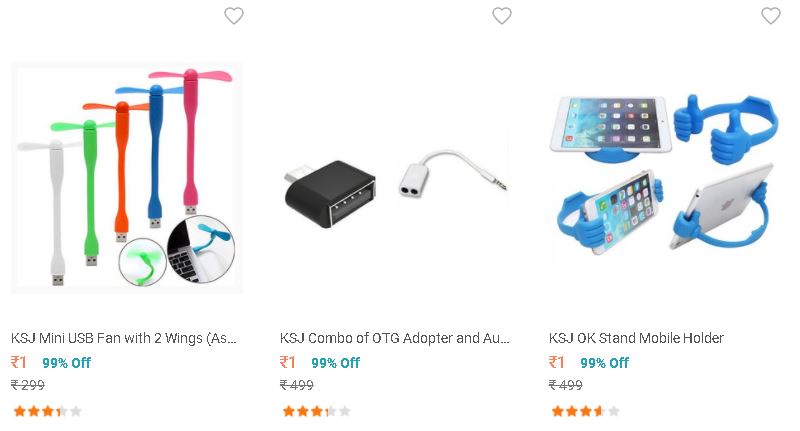Viewport: 800px width, 431px height.
Task: Click the struck-through ₹299 original price
Action: coord(28,385)
